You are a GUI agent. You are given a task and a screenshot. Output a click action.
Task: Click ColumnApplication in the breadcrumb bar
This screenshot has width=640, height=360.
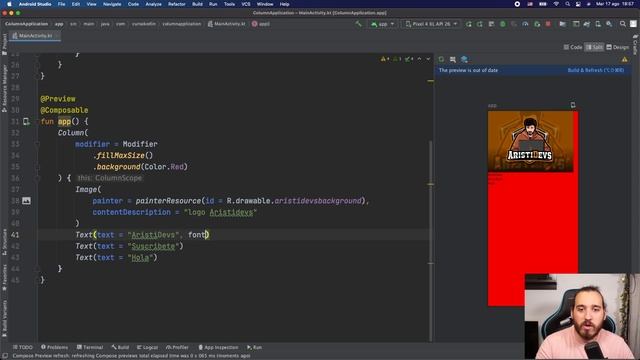(27, 24)
